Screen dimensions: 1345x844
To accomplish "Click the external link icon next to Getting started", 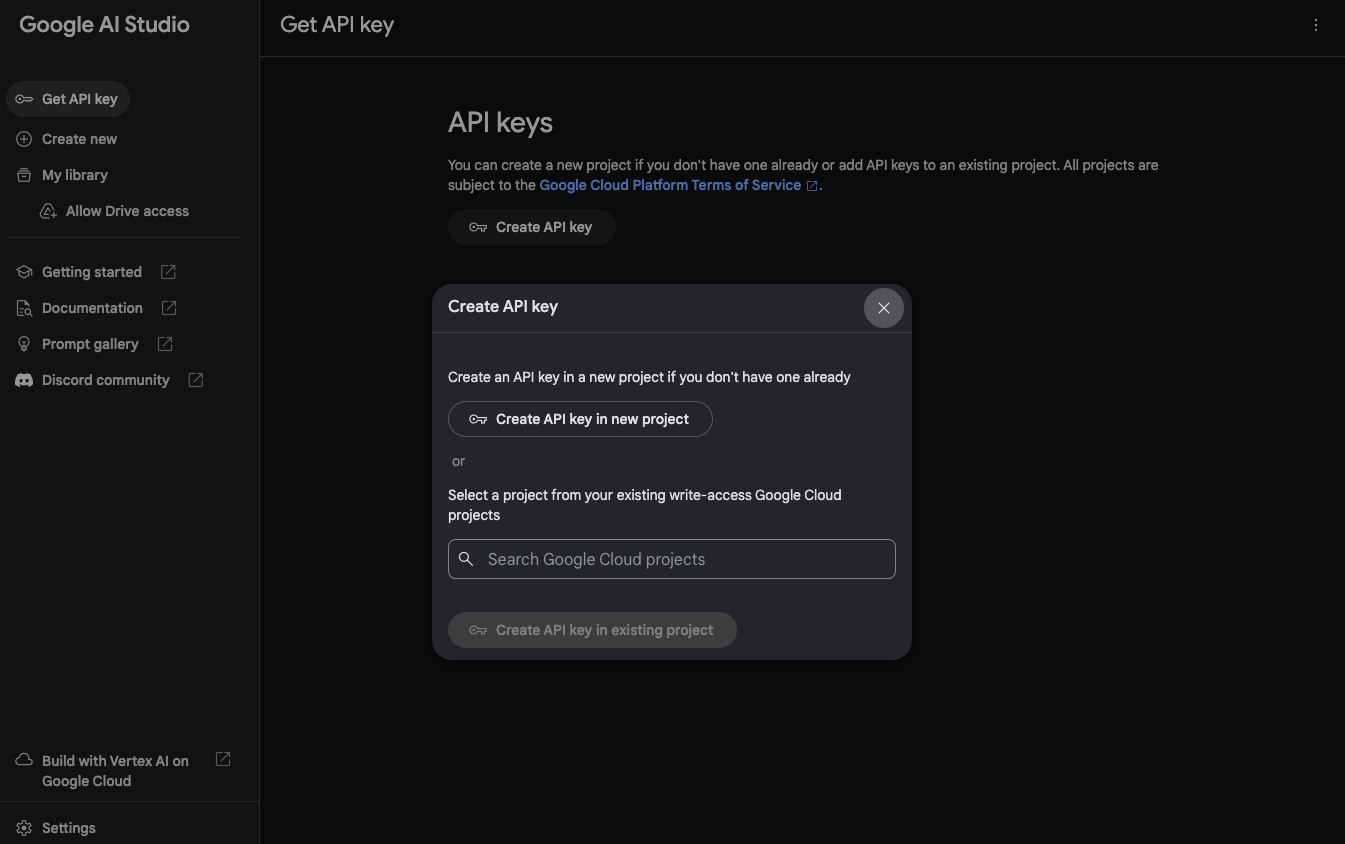I will [168, 272].
